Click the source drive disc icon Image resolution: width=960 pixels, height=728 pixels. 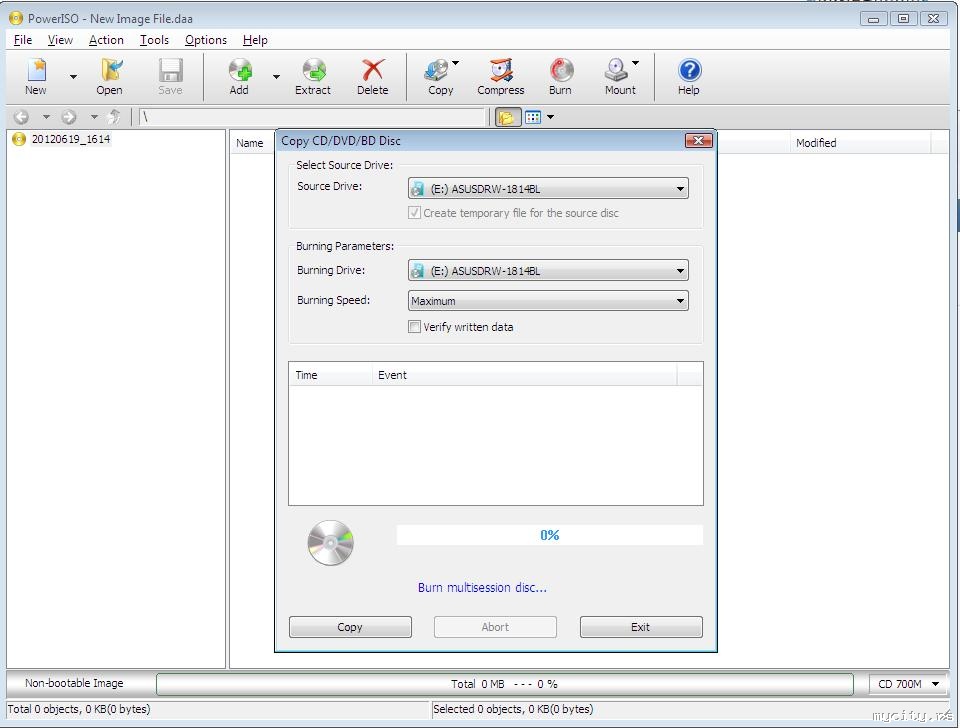point(418,189)
